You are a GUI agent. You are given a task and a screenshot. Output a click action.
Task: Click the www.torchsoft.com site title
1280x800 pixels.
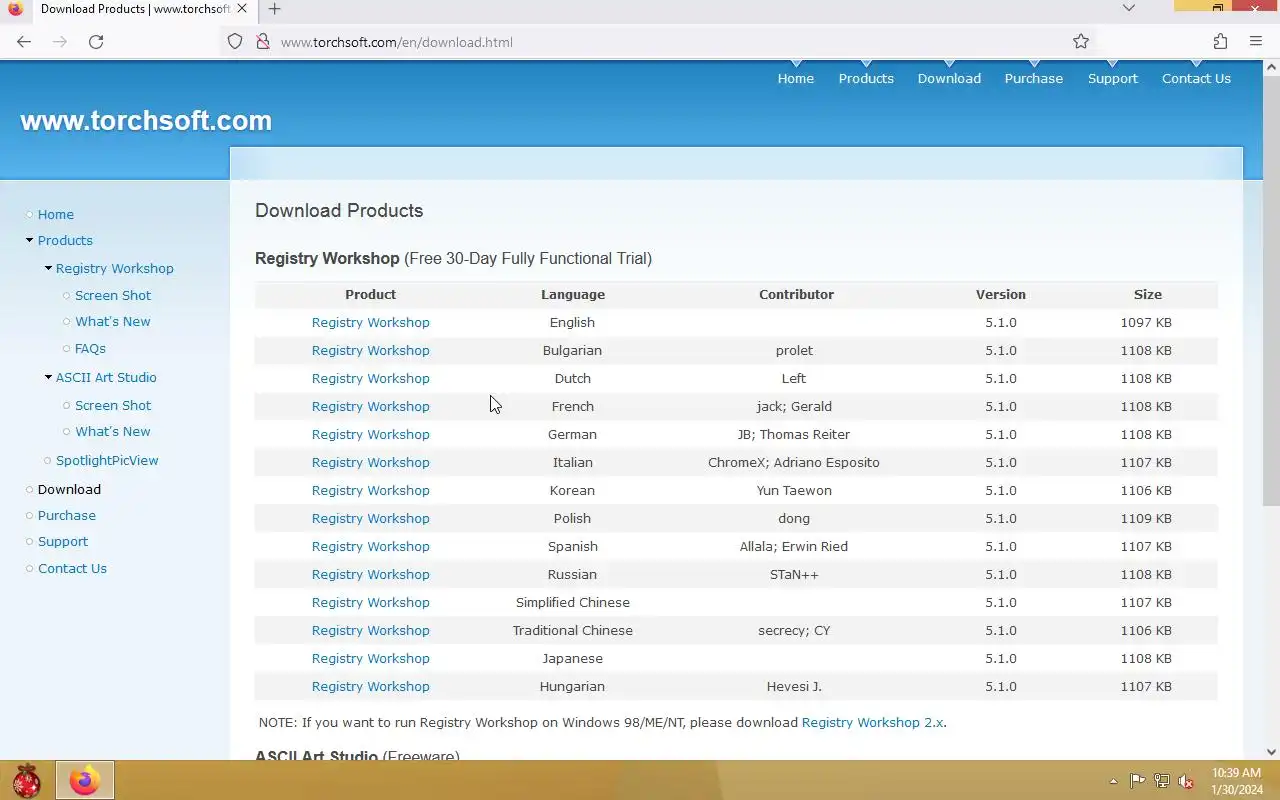click(146, 120)
